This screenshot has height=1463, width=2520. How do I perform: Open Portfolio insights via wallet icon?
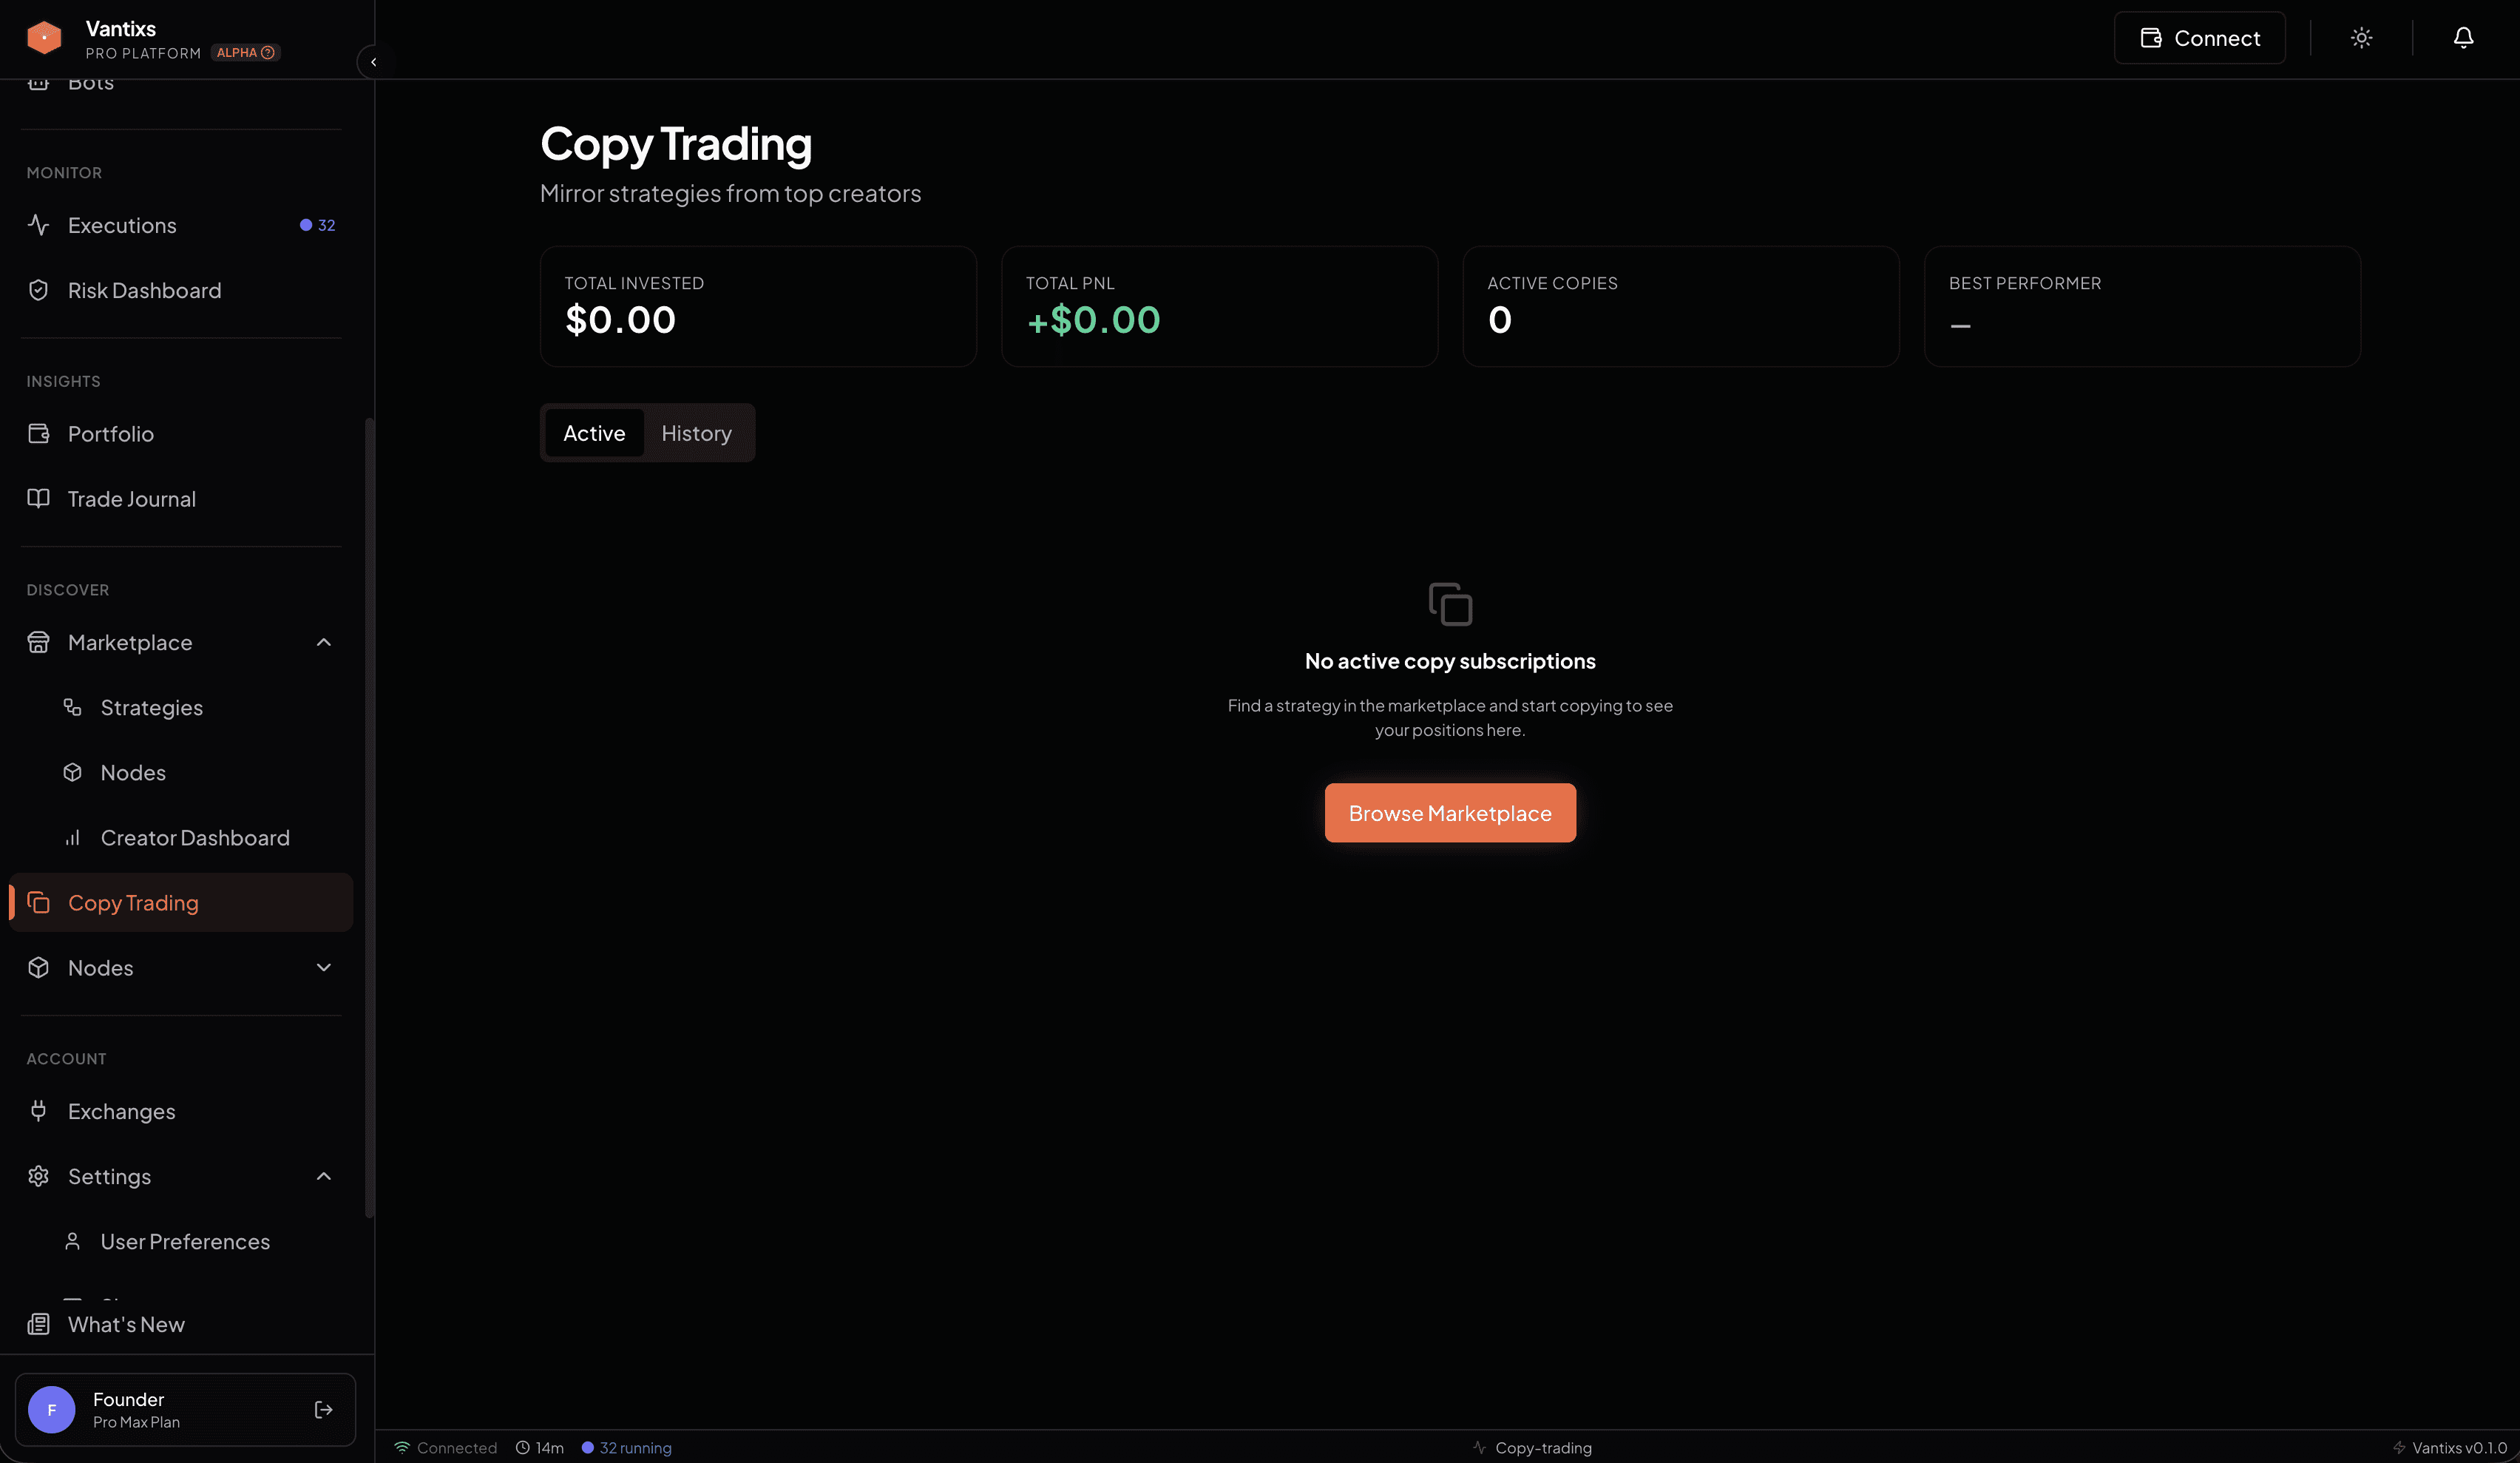click(38, 433)
